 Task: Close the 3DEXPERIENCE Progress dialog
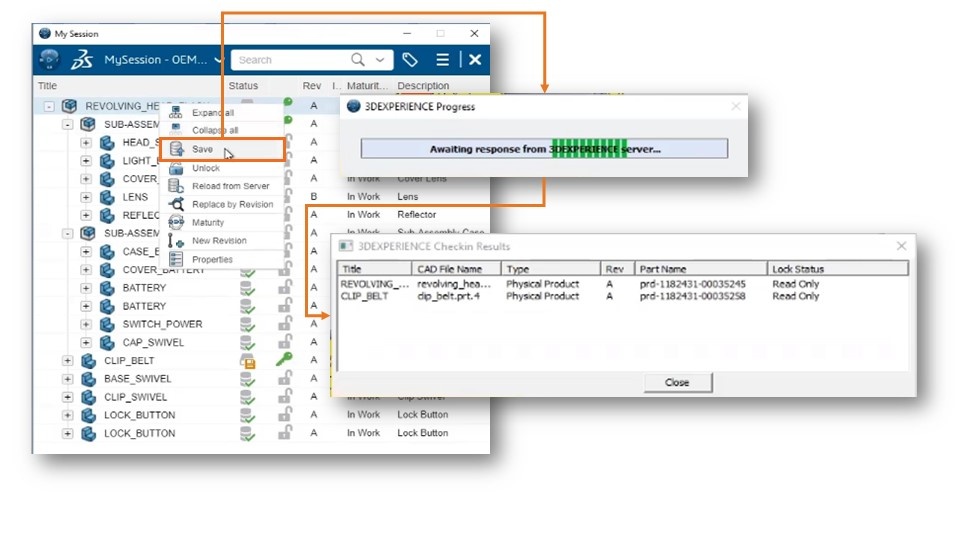pos(735,107)
